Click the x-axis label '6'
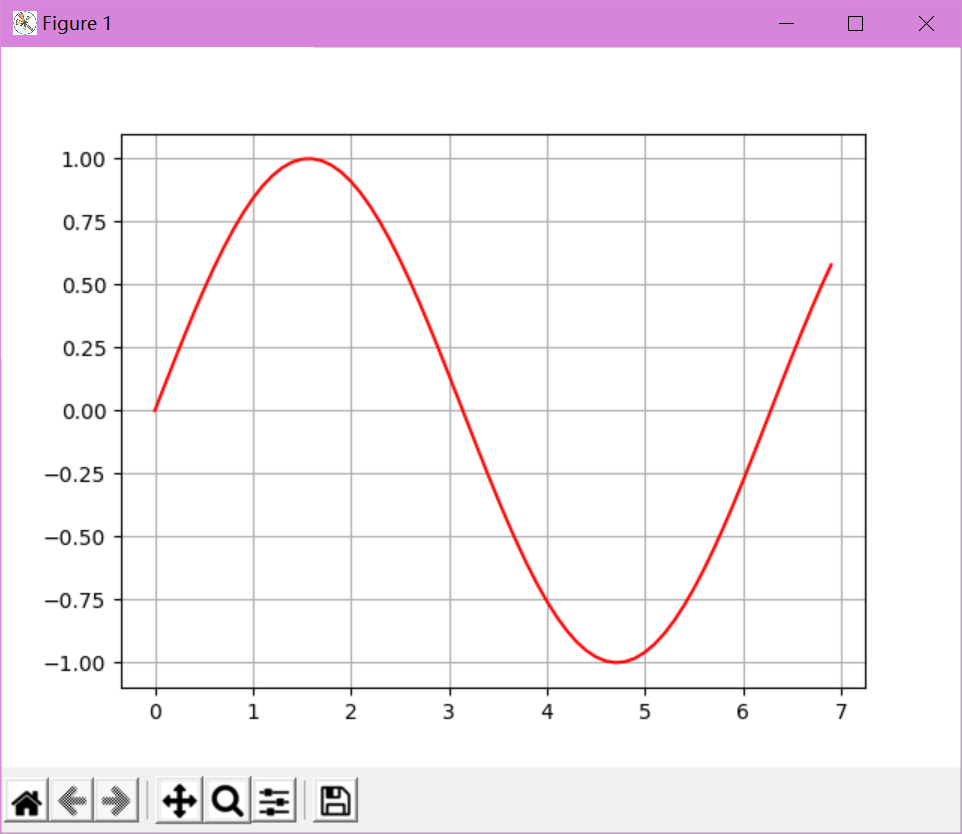962x834 pixels. pos(743,712)
